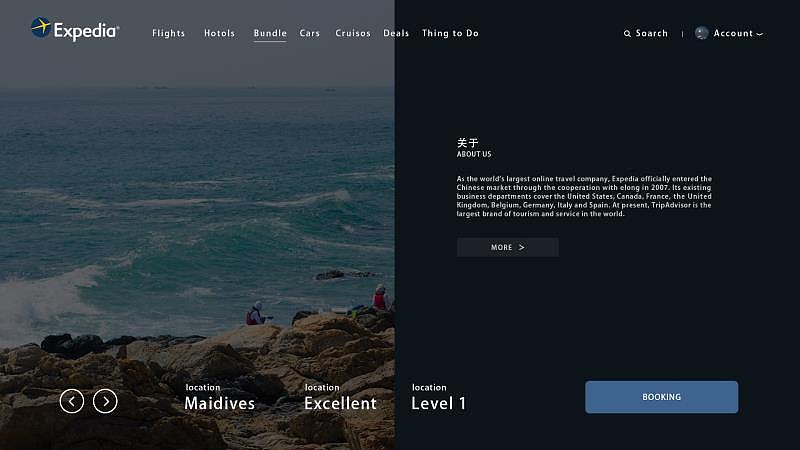Select the Bundle tab
The image size is (800, 450).
(270, 33)
